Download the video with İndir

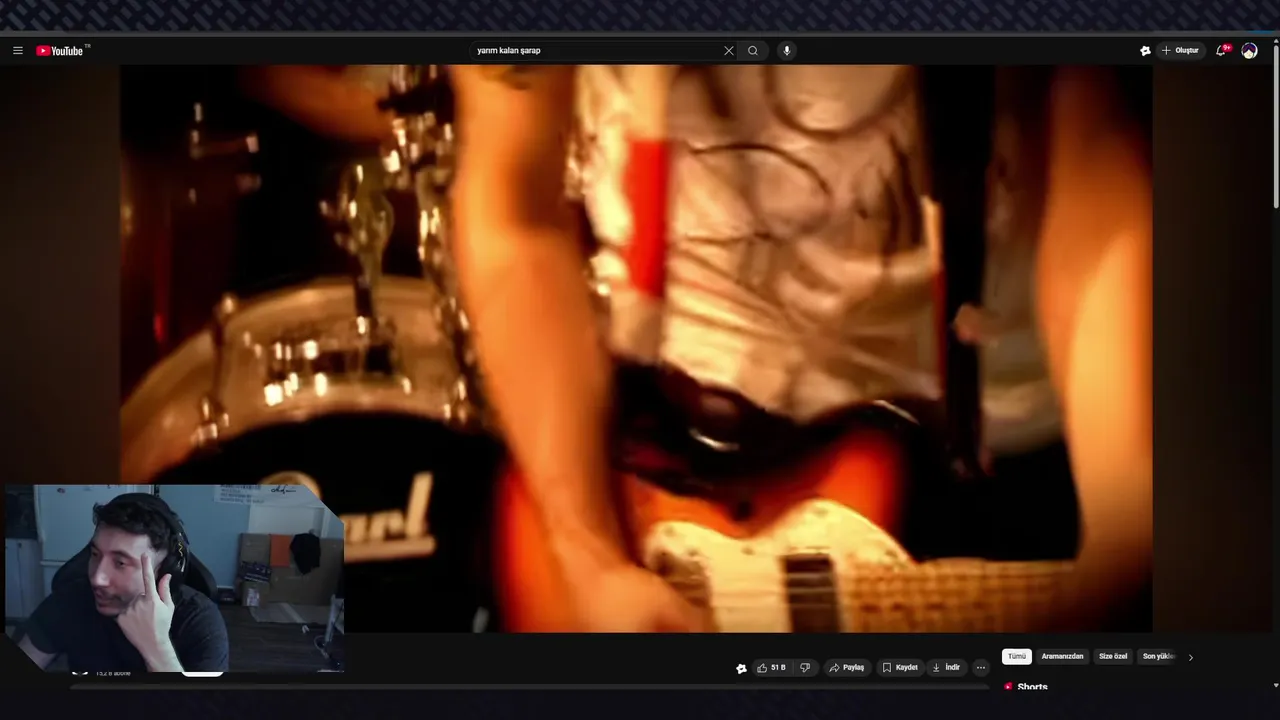[946, 667]
